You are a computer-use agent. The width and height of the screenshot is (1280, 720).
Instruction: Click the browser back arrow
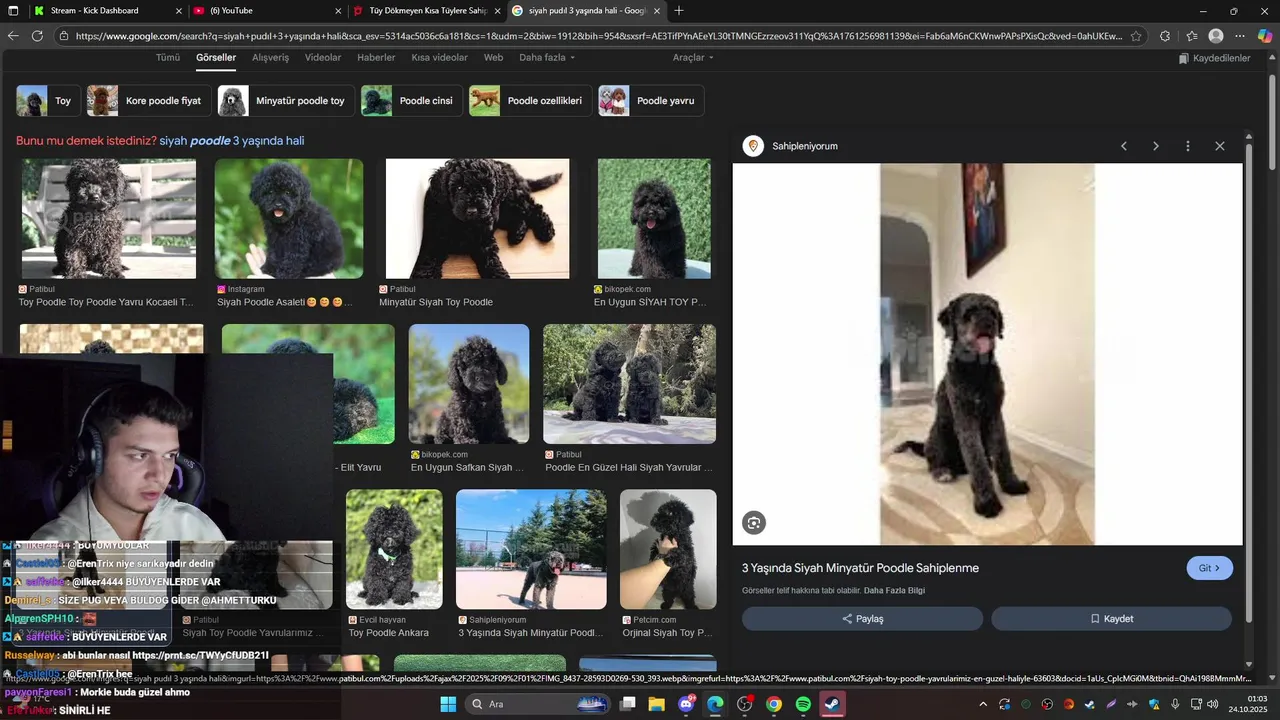[x=13, y=36]
